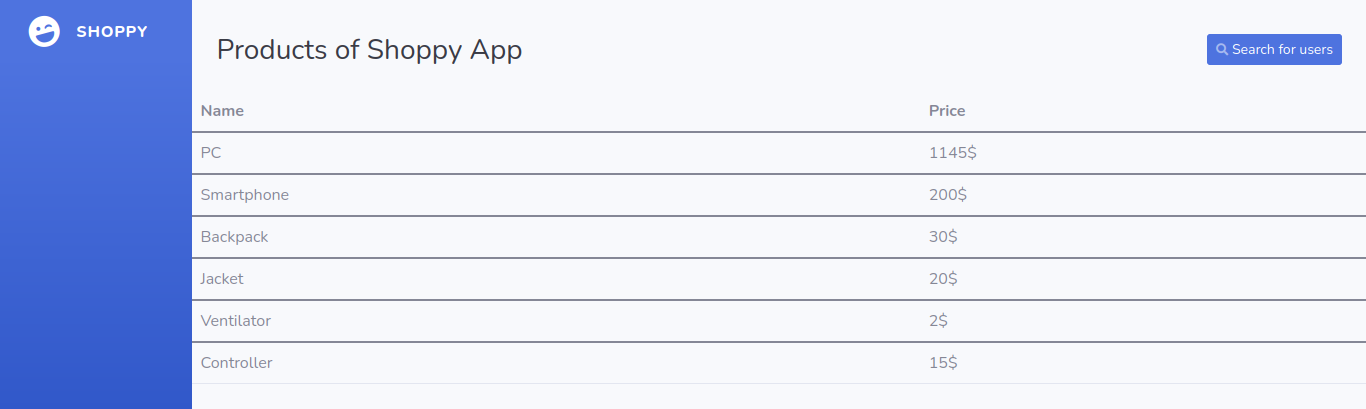The image size is (1366, 409).
Task: Click the 1145$ price cell
Action: 953,153
